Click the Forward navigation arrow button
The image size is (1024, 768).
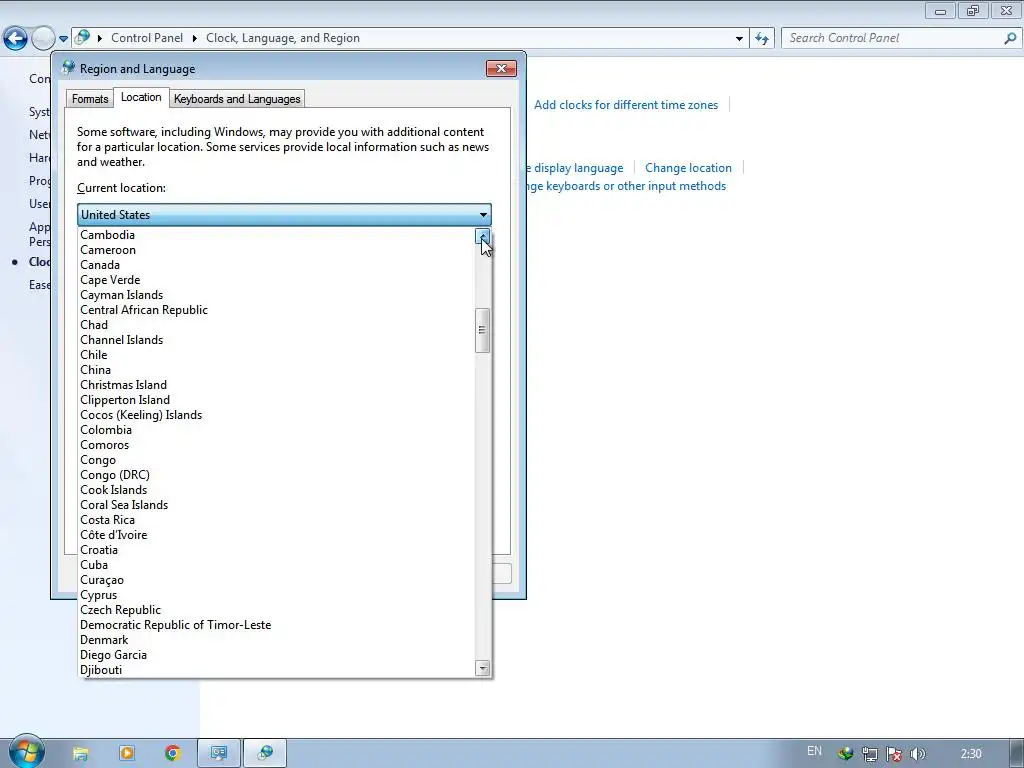[x=43, y=39]
